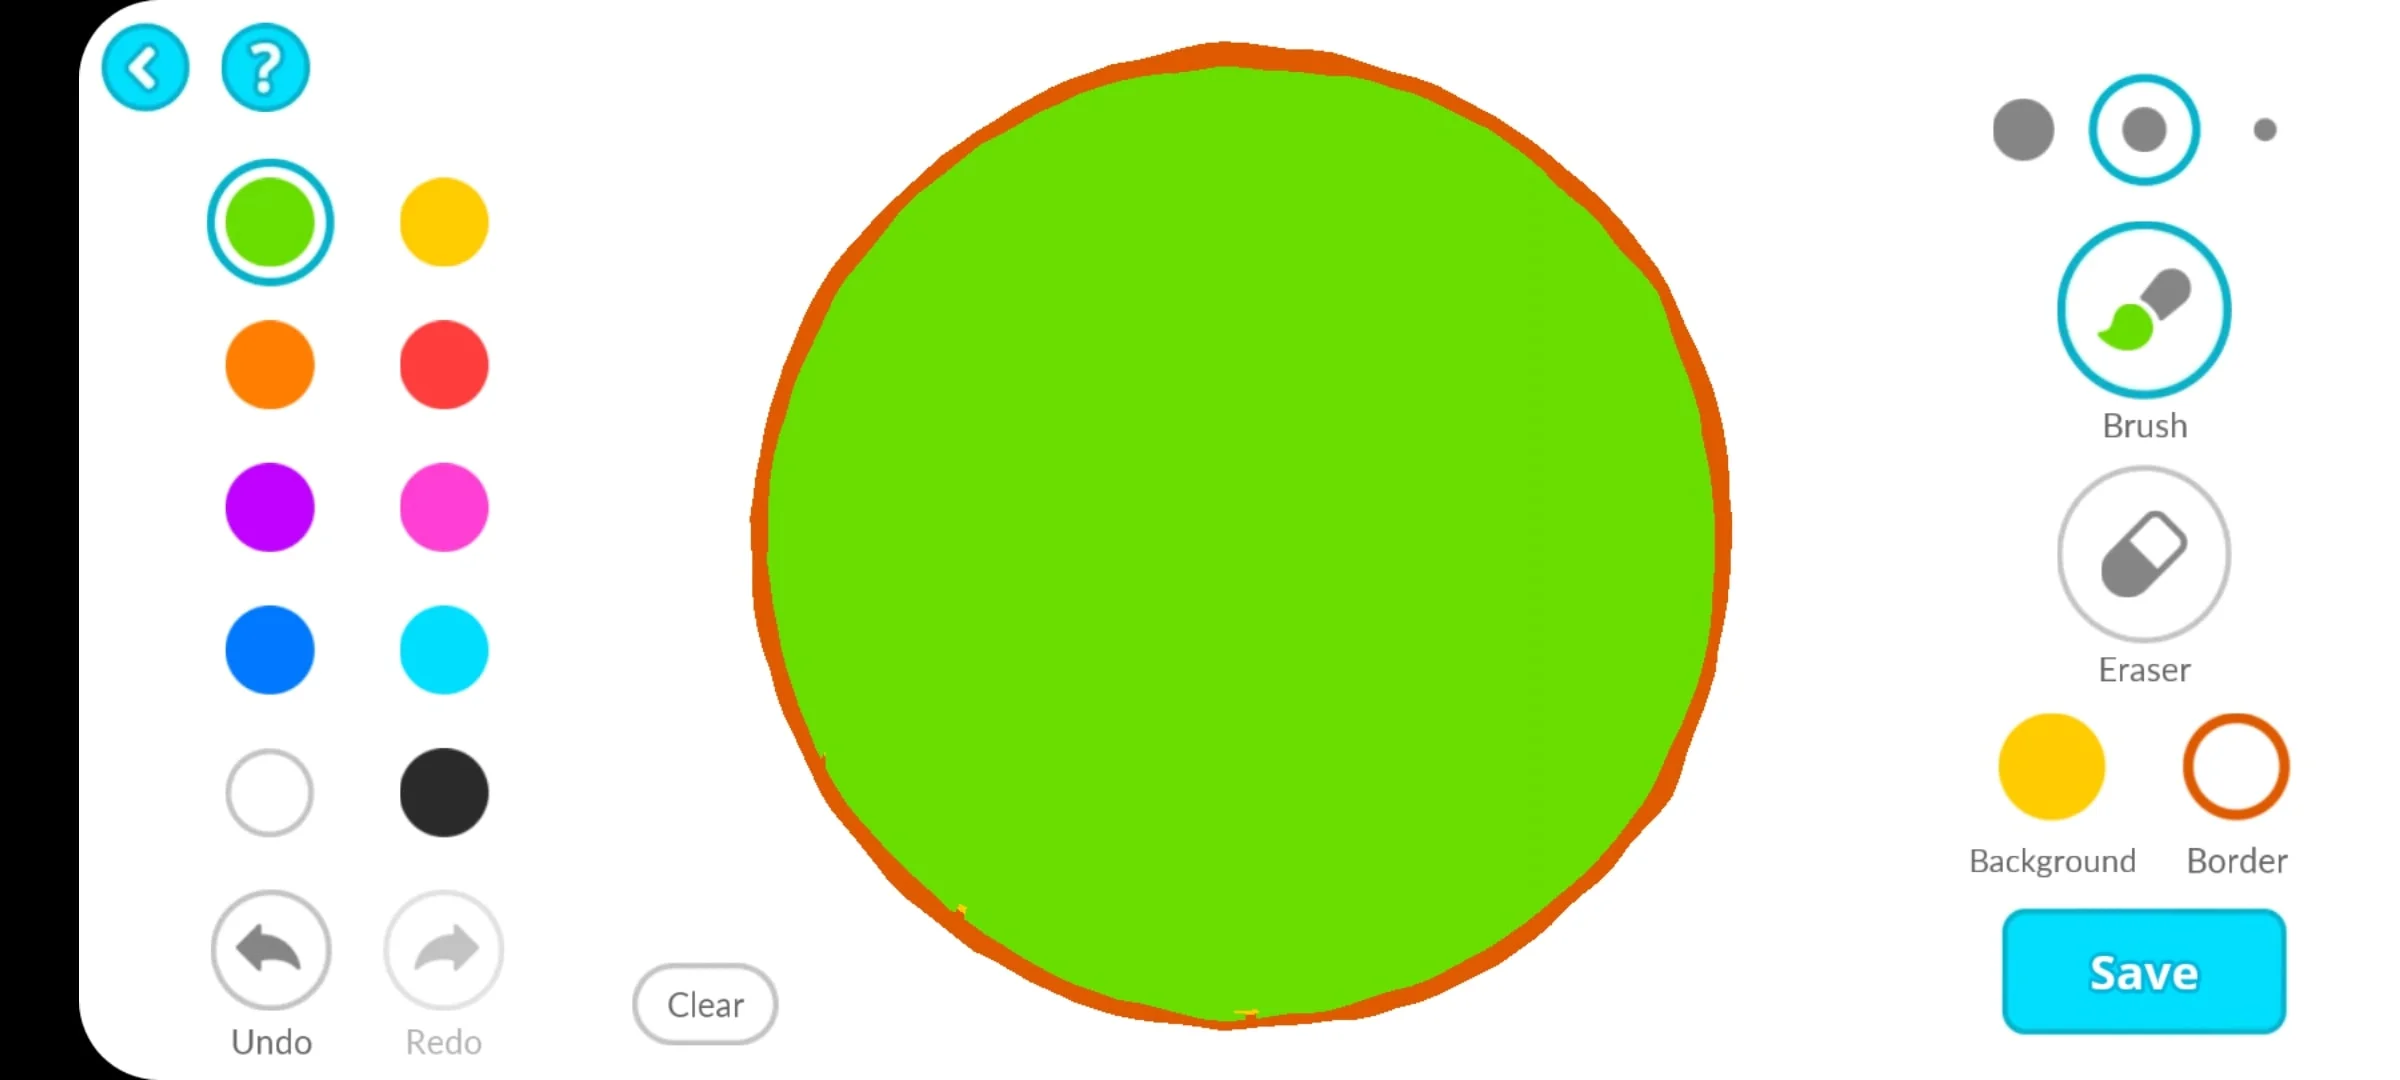The height and width of the screenshot is (1080, 2400).
Task: Select the yellow color
Action: tap(444, 222)
